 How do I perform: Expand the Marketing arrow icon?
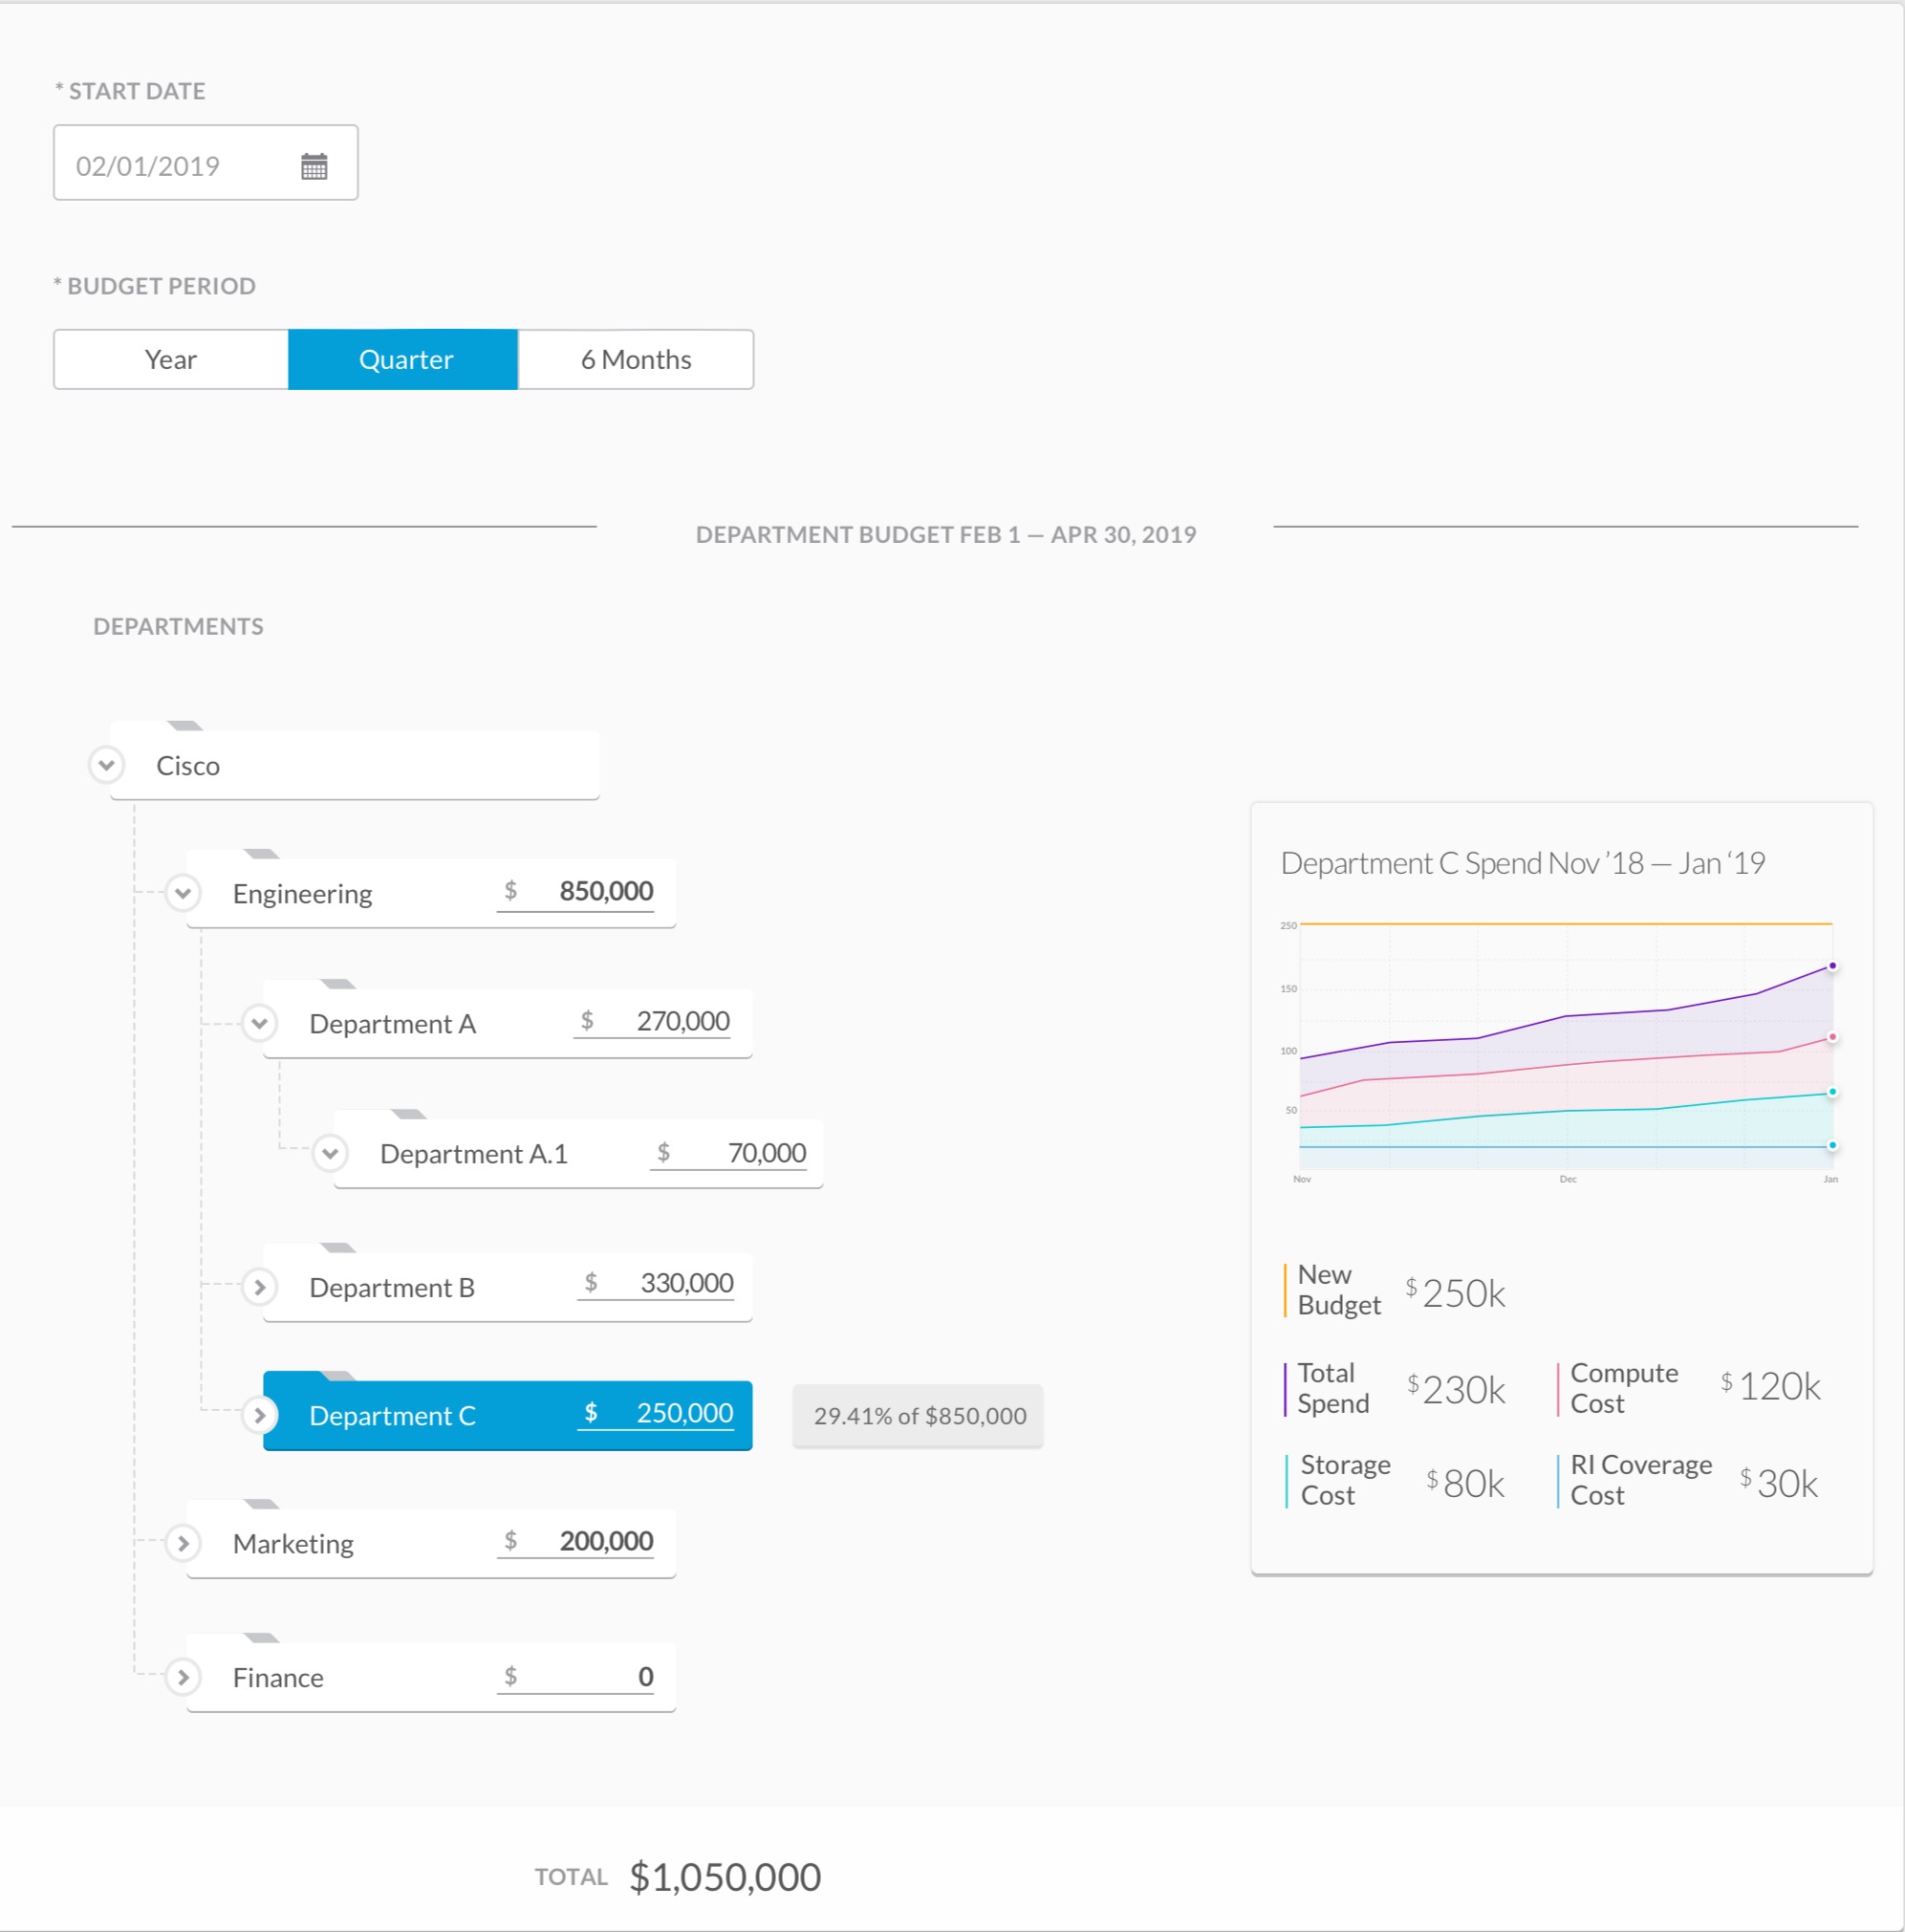183,1543
